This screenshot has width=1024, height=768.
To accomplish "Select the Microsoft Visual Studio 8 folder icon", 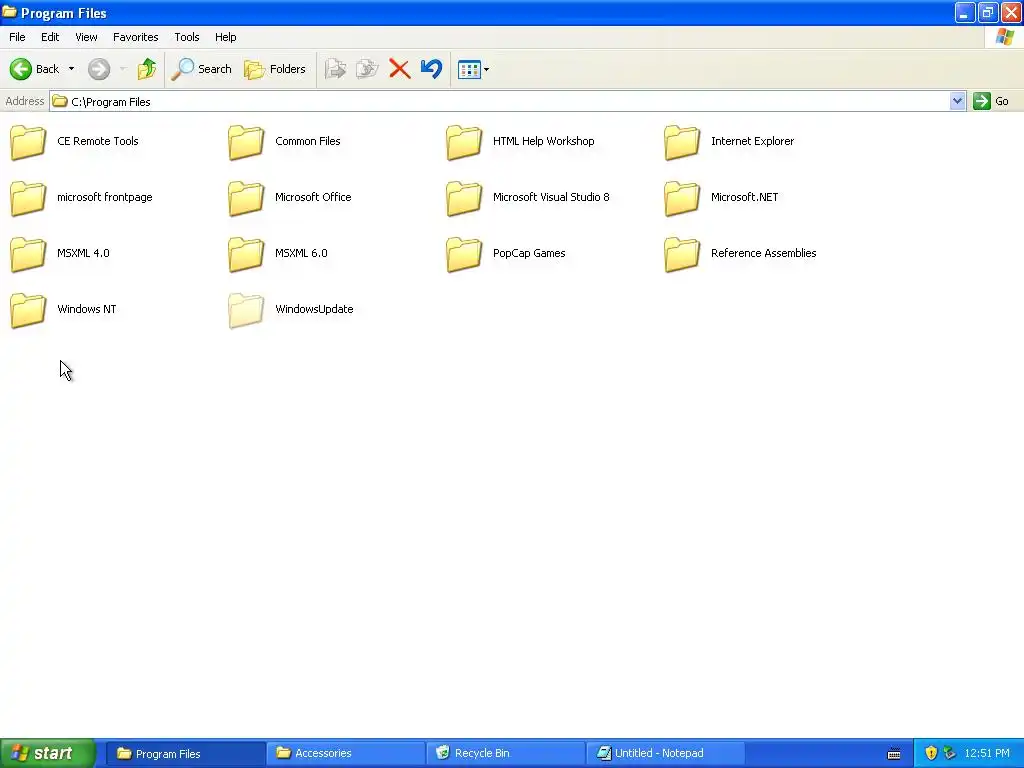I will (464, 198).
